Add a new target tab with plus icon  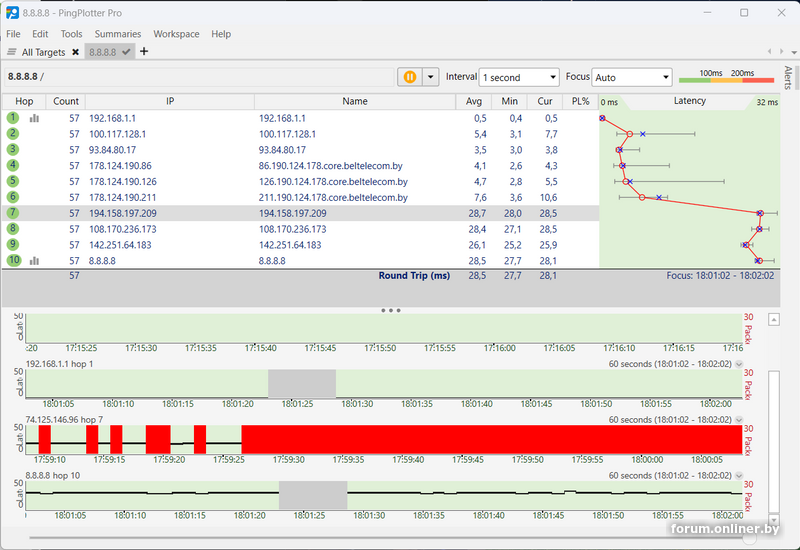click(x=144, y=52)
